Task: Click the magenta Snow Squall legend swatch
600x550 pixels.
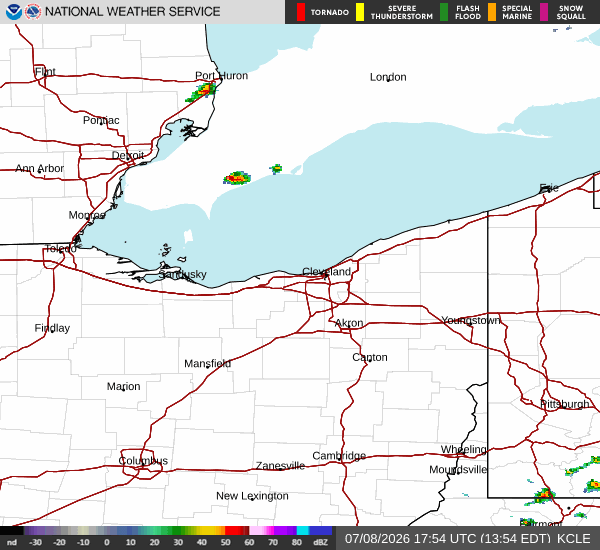Action: [544, 12]
